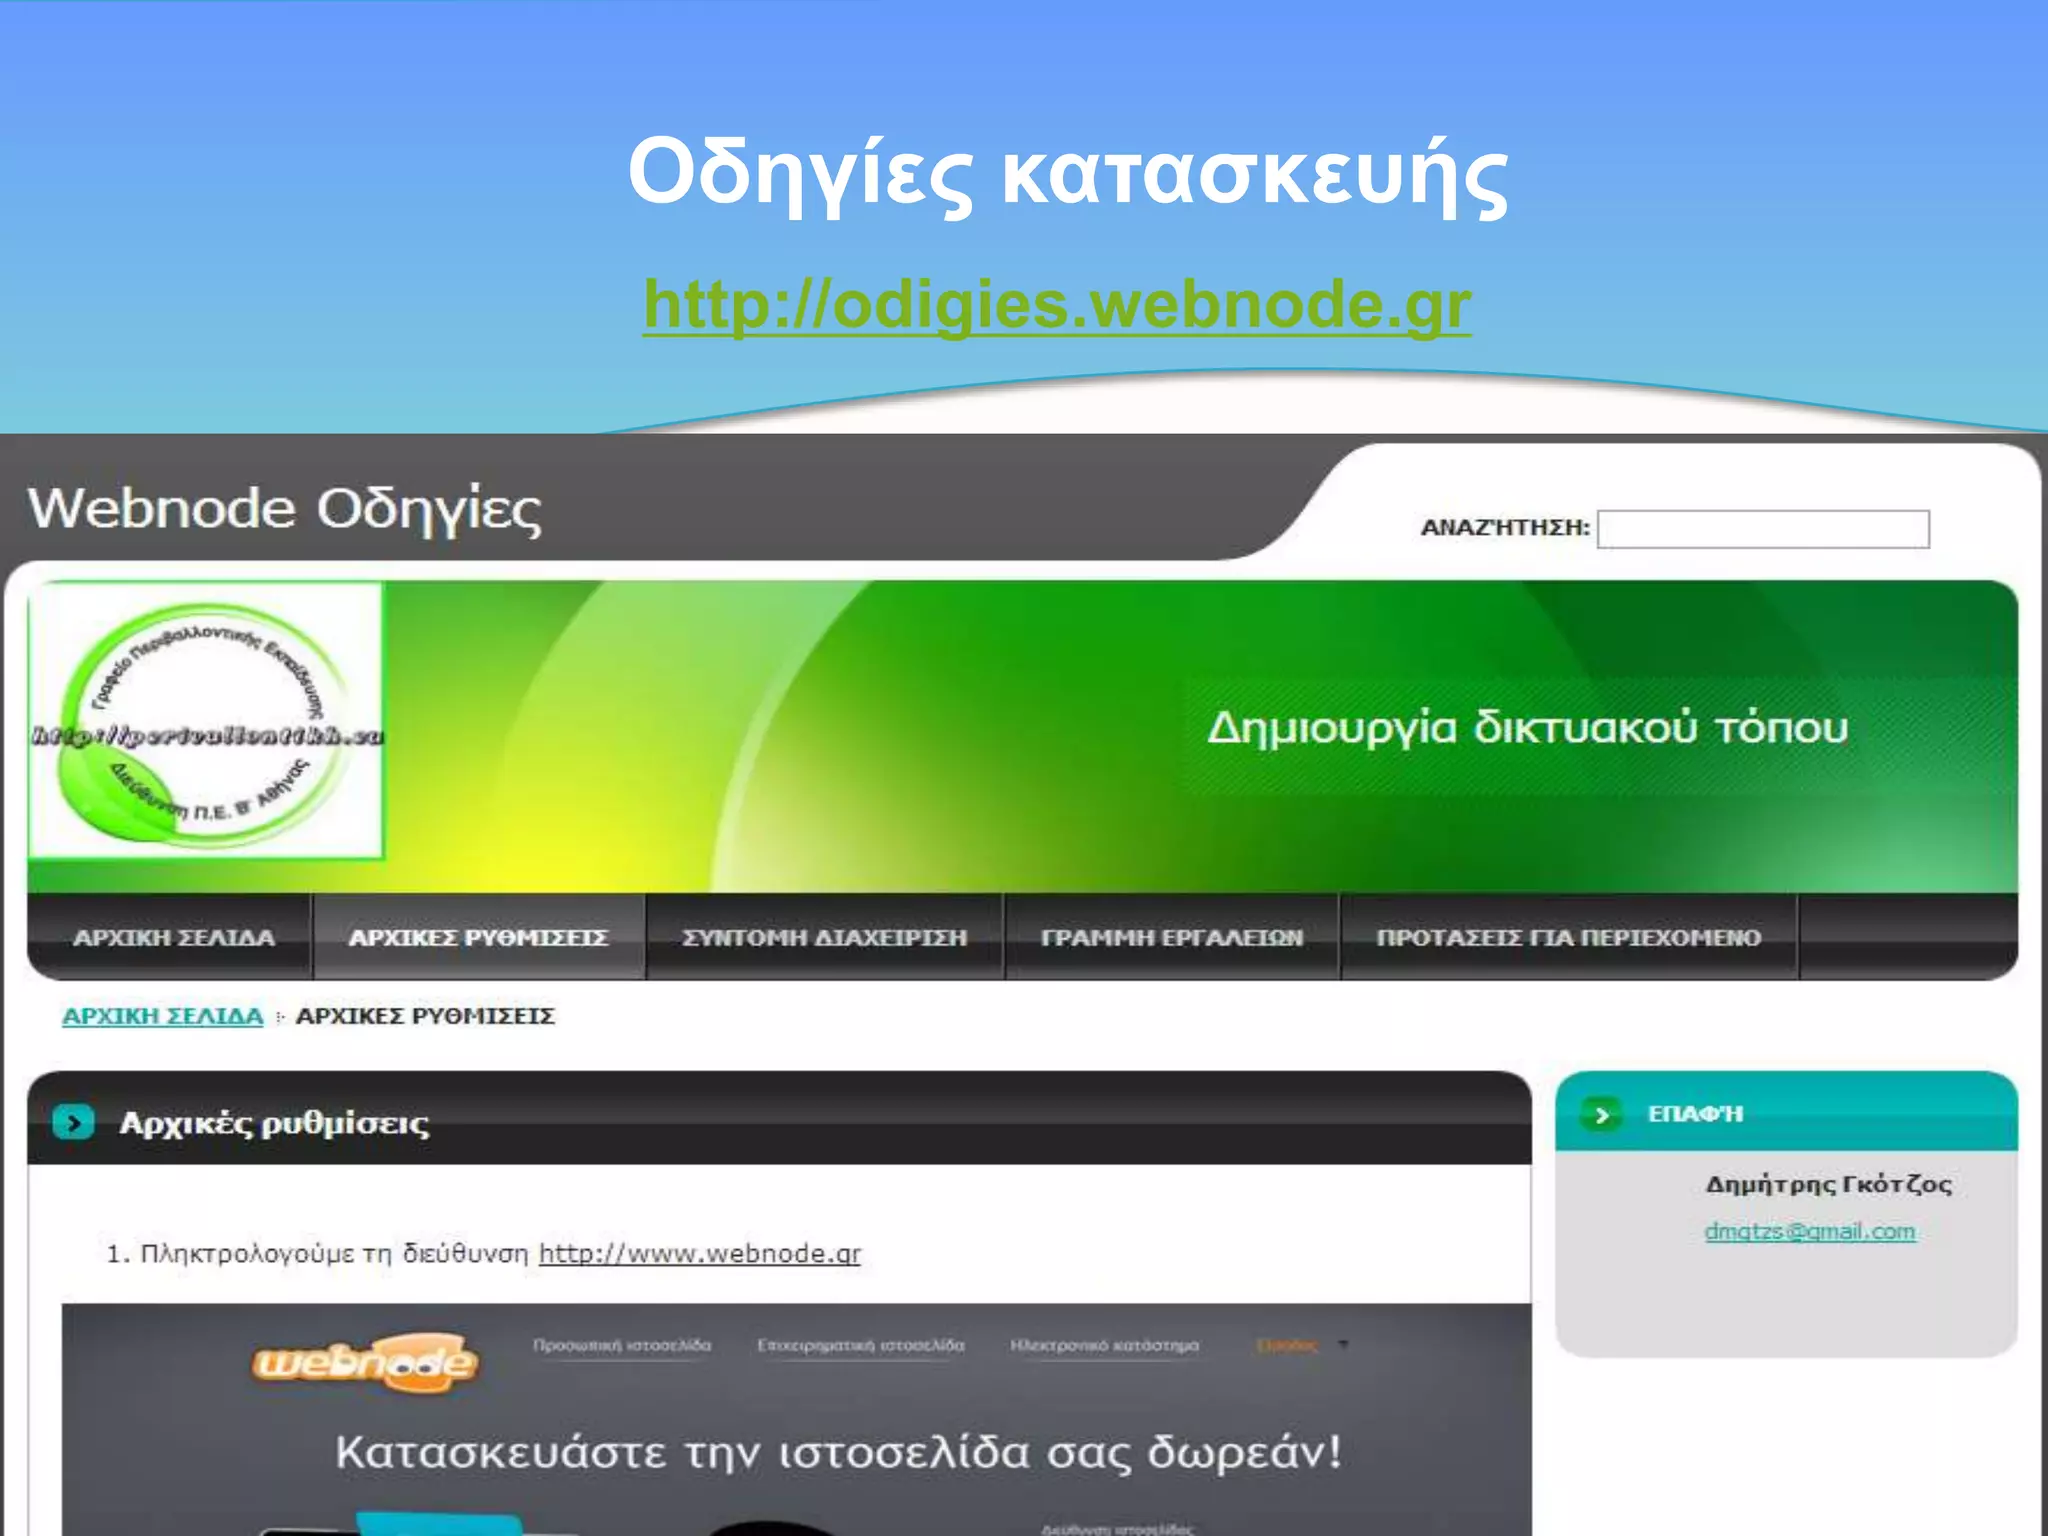The width and height of the screenshot is (2048, 1536).
Task: Click the Webnode Οδηγίες site title
Action: 285,509
